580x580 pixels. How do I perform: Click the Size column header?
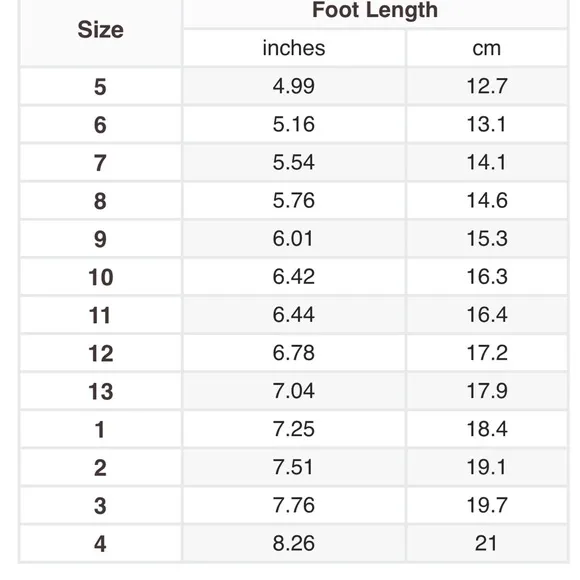(100, 30)
